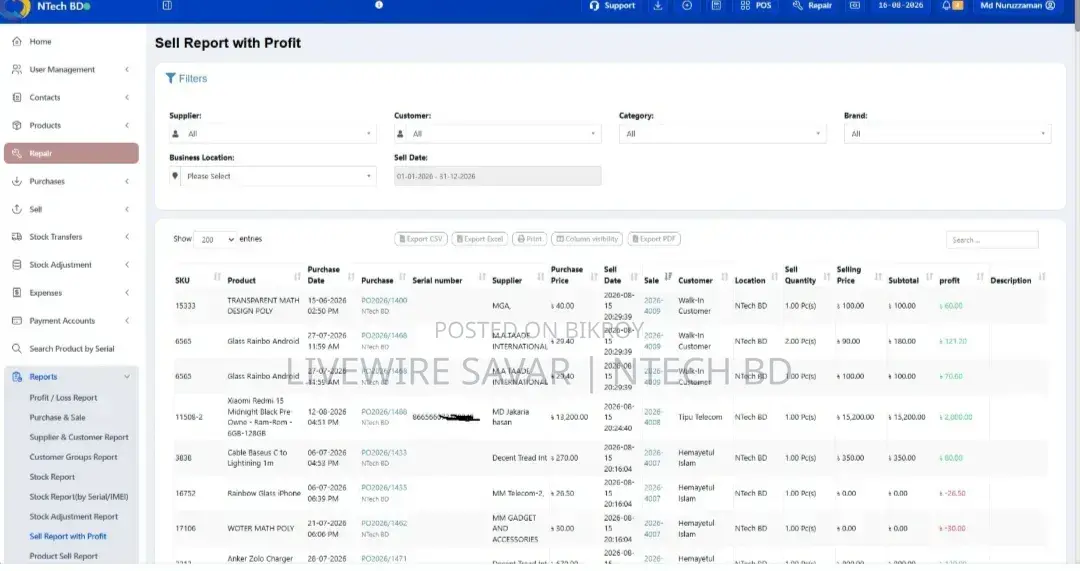
Task: Open Stock Report(by Serial/IMEI)
Action: coord(79,497)
